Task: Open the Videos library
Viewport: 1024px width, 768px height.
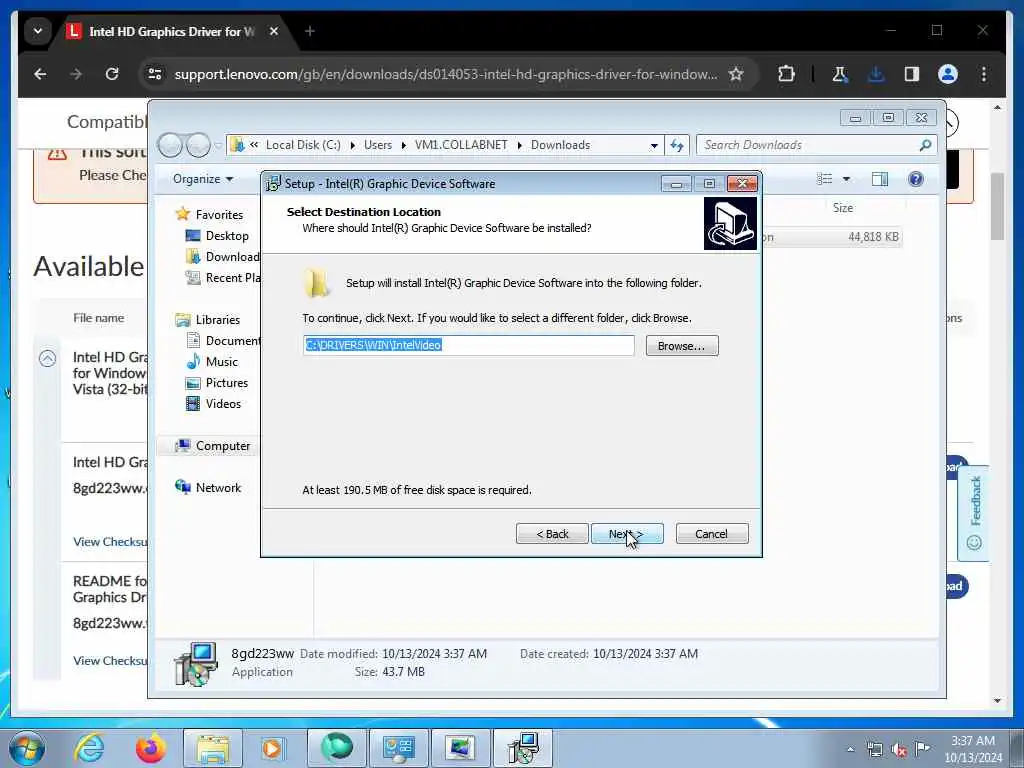Action: click(214, 404)
